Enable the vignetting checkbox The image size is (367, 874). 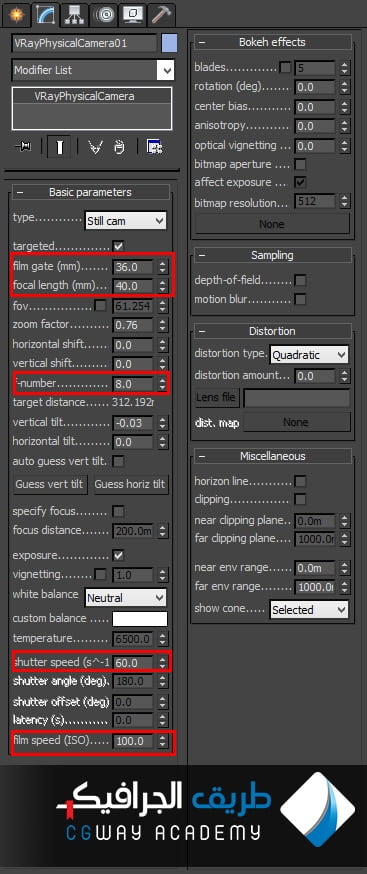pyautogui.click(x=100, y=574)
